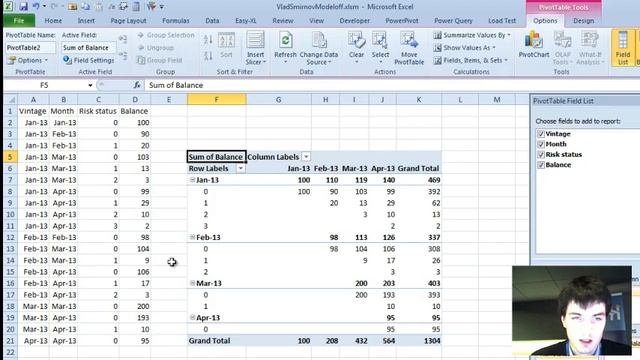The height and width of the screenshot is (360, 640).
Task: Switch to the Power Query tab
Action: [x=453, y=20]
